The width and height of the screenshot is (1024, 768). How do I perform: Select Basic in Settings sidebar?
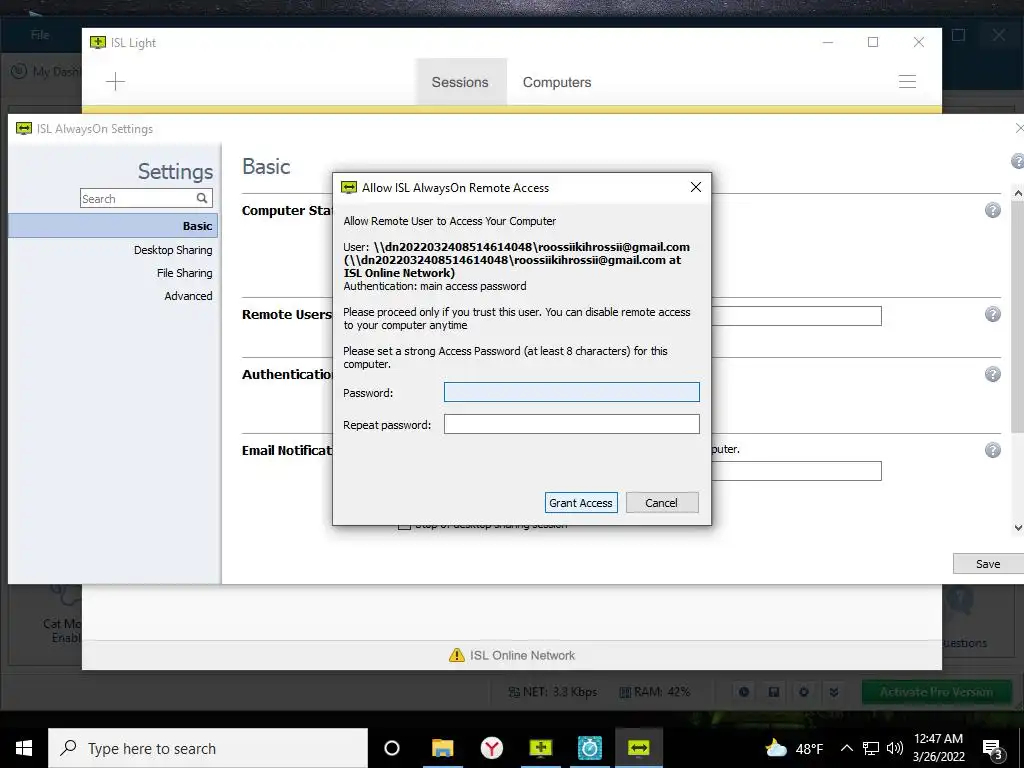click(x=113, y=225)
